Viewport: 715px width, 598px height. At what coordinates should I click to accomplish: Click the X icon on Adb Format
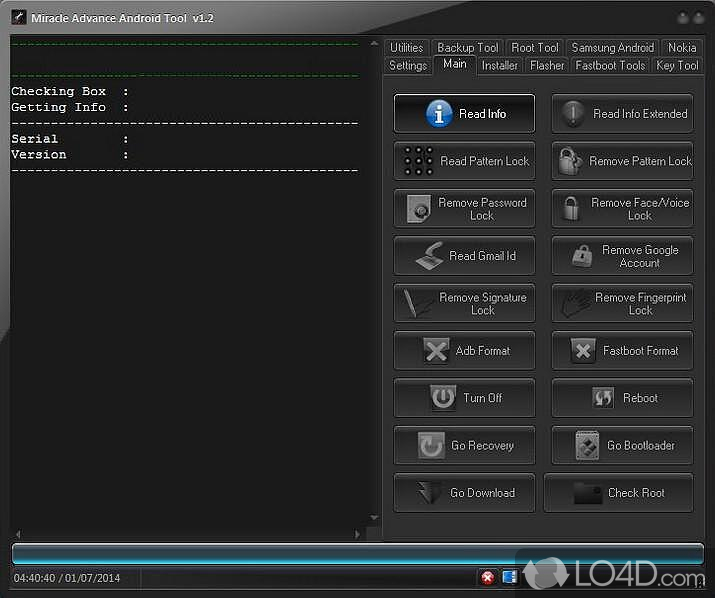tap(436, 351)
